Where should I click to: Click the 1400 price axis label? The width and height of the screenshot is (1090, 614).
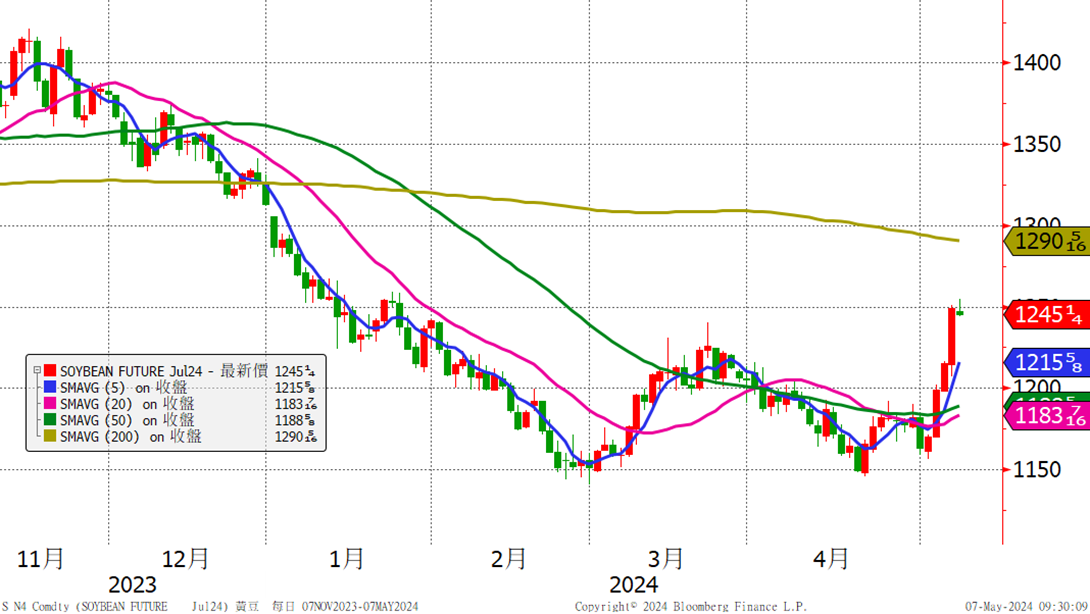click(1037, 63)
